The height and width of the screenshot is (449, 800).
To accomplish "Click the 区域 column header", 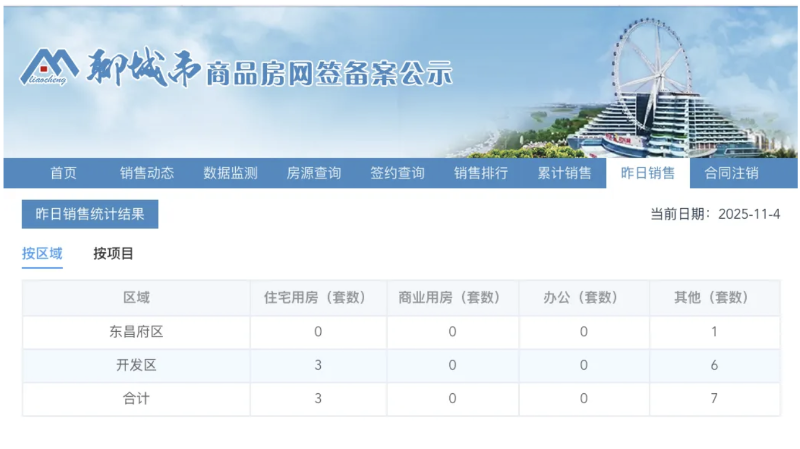I will 136,297.
